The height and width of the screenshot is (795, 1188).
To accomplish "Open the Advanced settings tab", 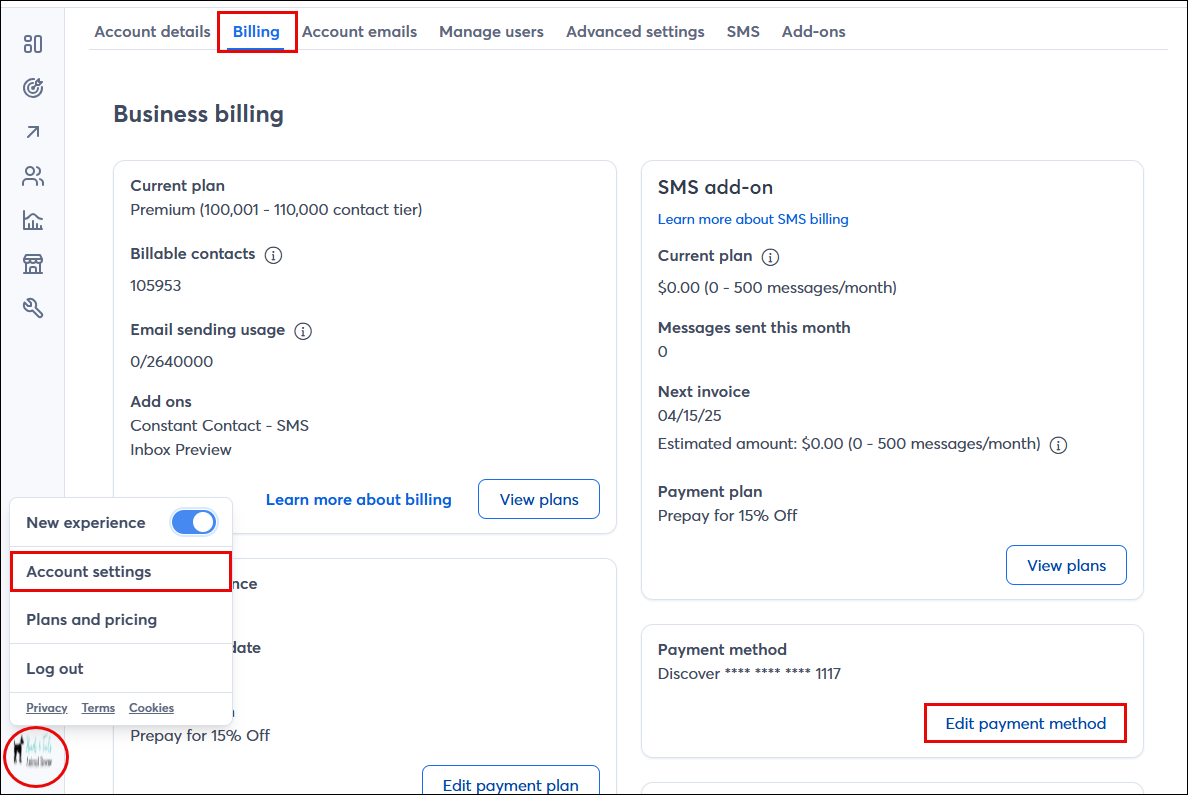I will click(635, 32).
